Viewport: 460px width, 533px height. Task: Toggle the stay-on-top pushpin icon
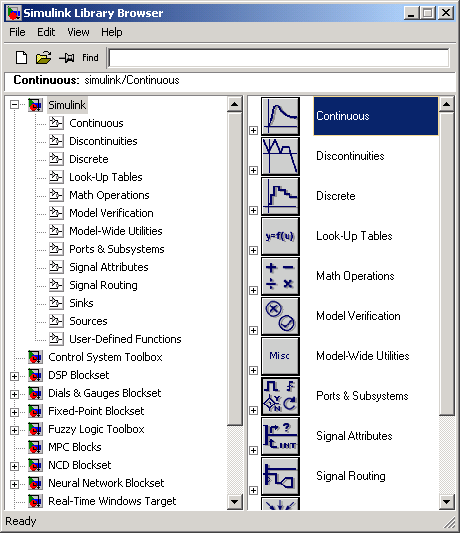[67, 58]
